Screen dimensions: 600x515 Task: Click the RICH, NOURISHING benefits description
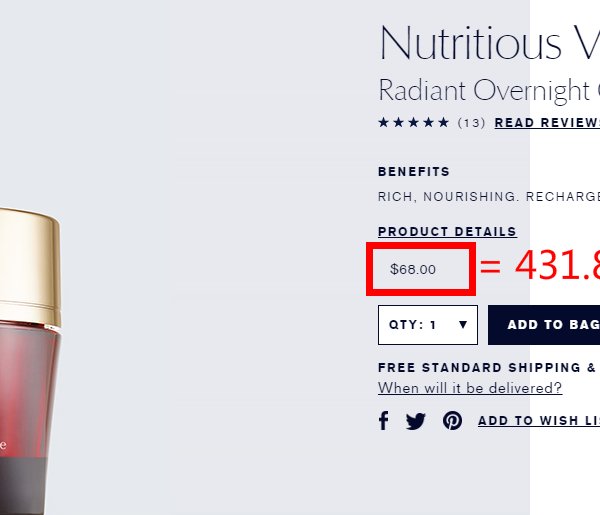point(489,196)
